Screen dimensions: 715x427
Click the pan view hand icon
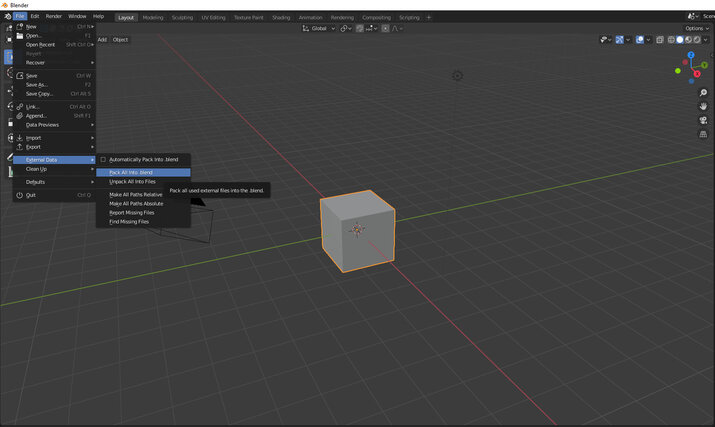coord(703,106)
